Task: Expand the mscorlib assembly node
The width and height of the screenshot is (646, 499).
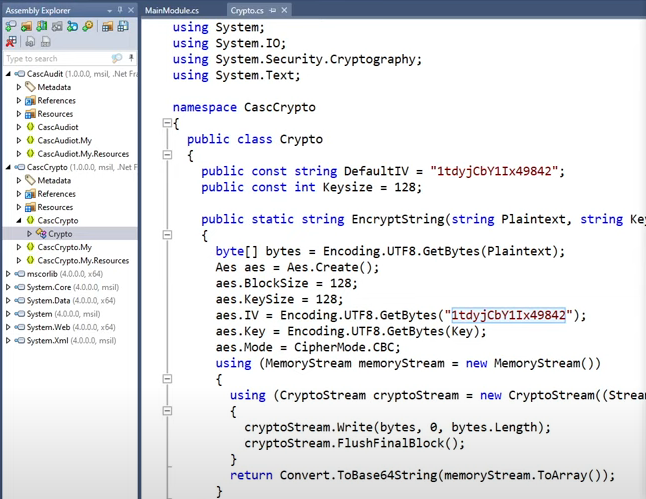Action: tap(9, 274)
